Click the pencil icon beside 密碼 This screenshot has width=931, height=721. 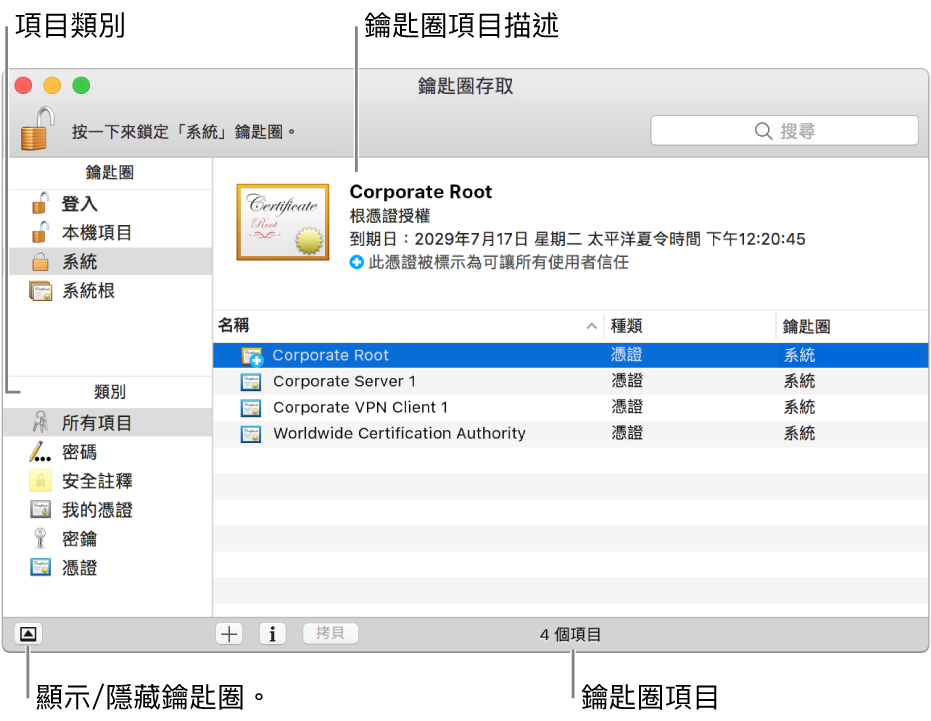pyautogui.click(x=40, y=451)
